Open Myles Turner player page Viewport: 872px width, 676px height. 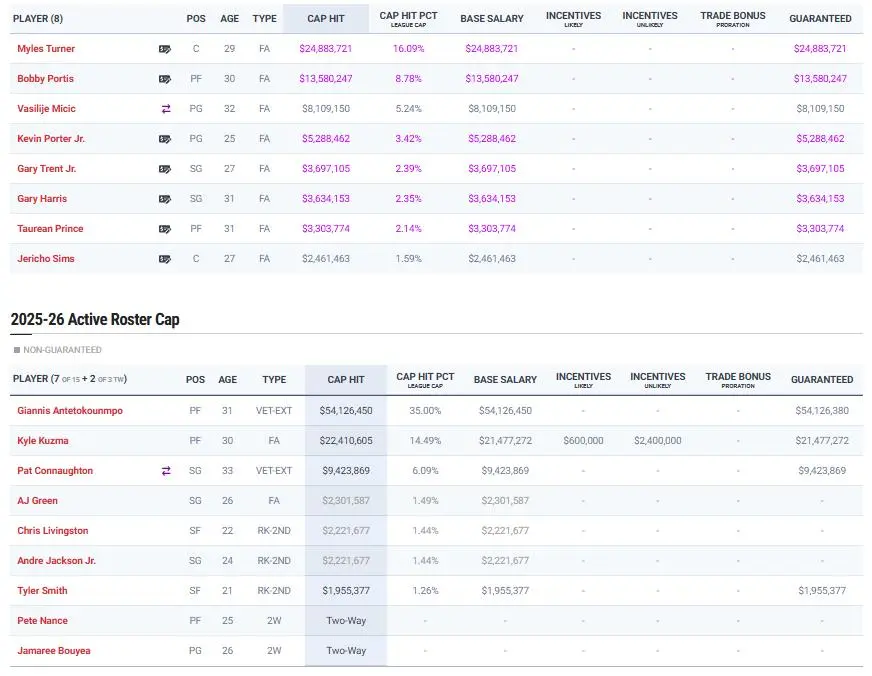[46, 49]
